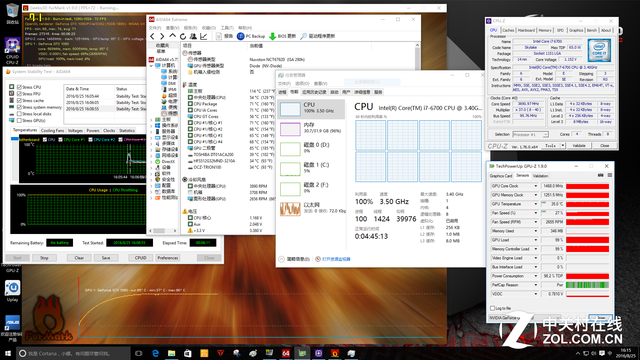Select Disk 0 (D:) in Task Manager
Image resolution: width=640 pixels, height=360 pixels.
[311, 149]
